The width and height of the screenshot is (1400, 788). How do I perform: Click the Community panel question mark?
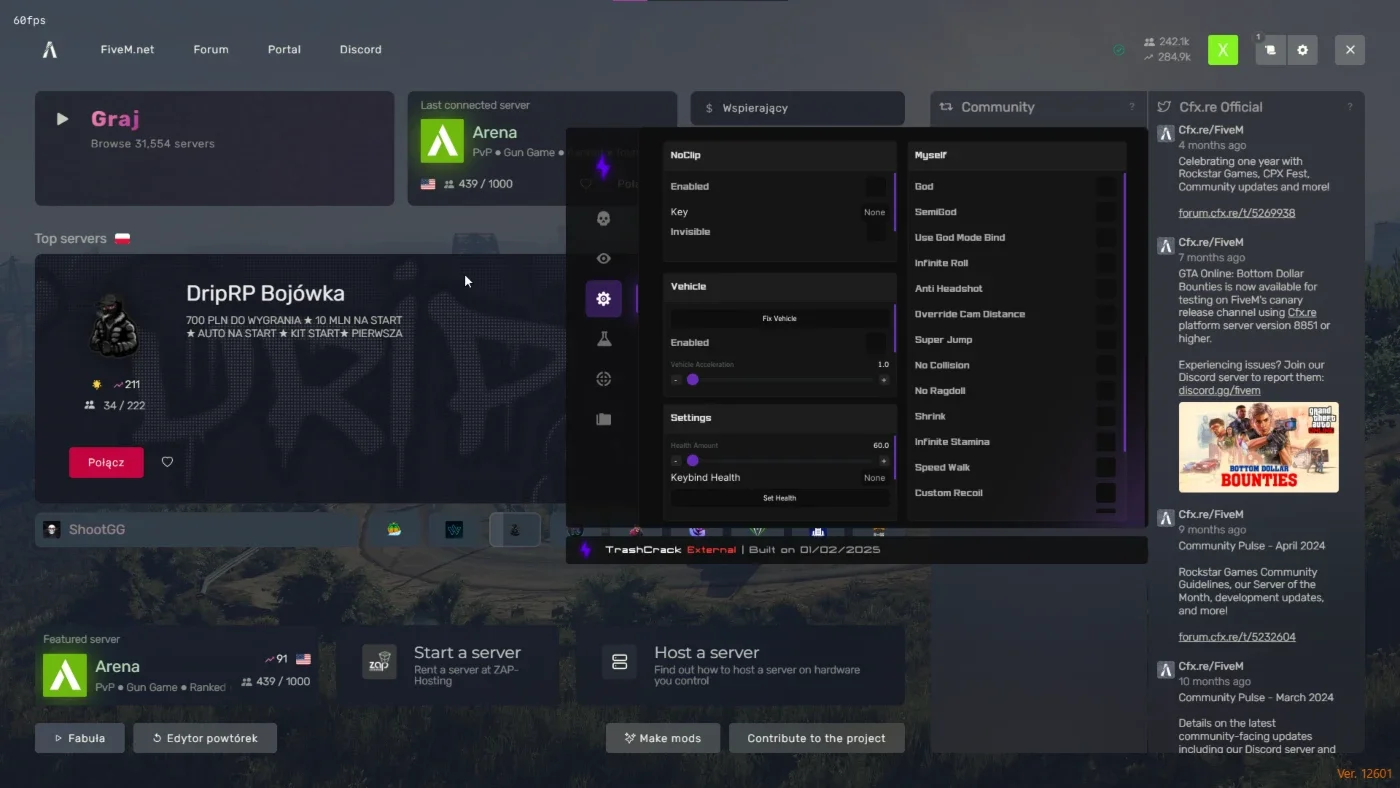[1132, 107]
